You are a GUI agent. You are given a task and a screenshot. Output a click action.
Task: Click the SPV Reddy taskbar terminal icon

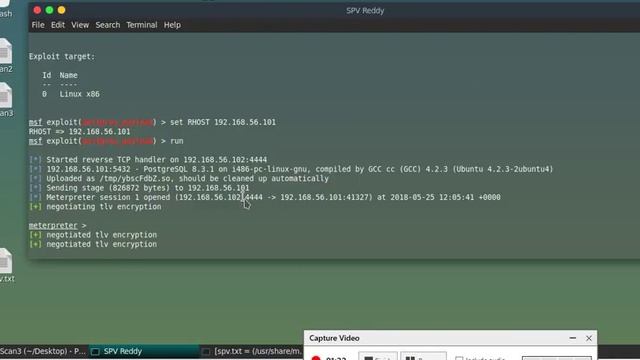[x=95, y=351]
